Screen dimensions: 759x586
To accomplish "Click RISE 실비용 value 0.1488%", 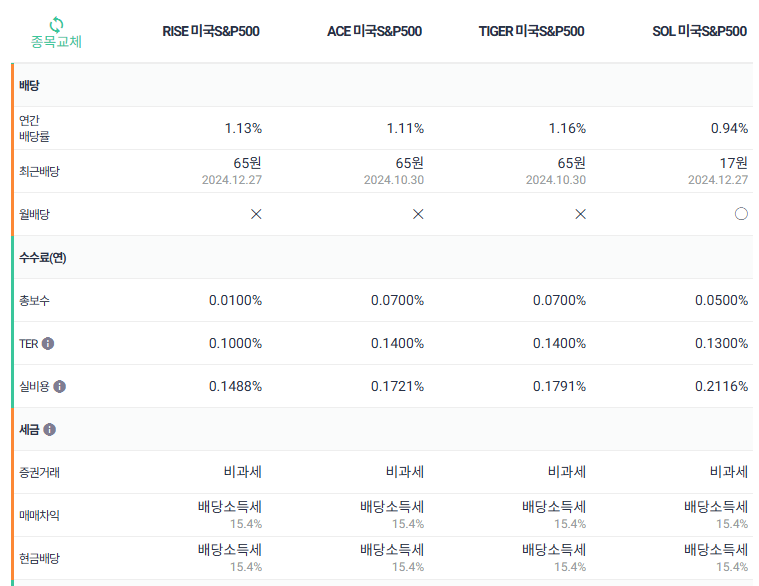I will (235, 387).
